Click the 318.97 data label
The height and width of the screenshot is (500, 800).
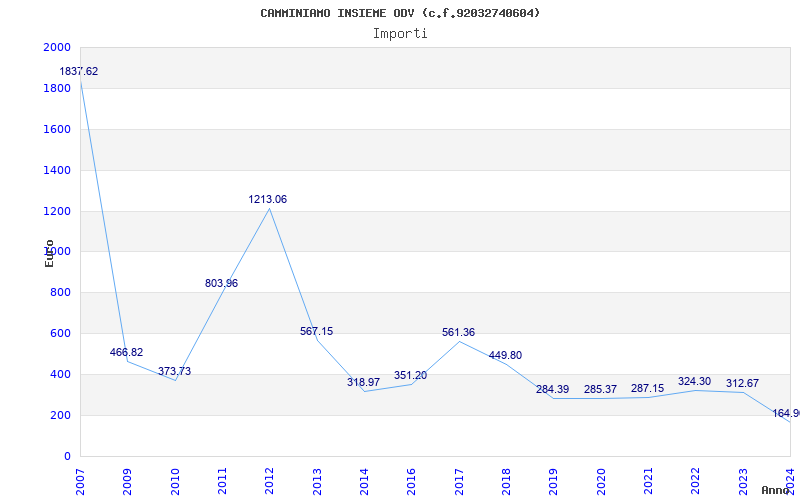(363, 382)
